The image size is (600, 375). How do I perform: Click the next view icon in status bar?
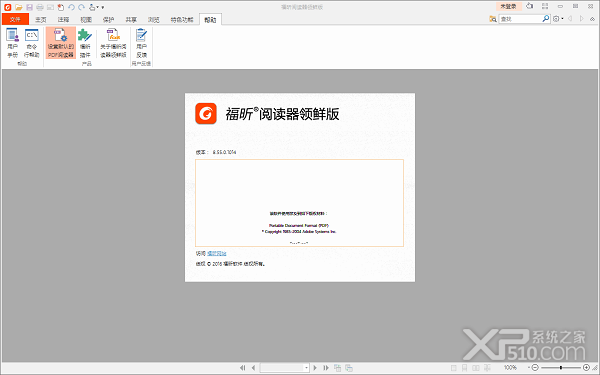349,368
